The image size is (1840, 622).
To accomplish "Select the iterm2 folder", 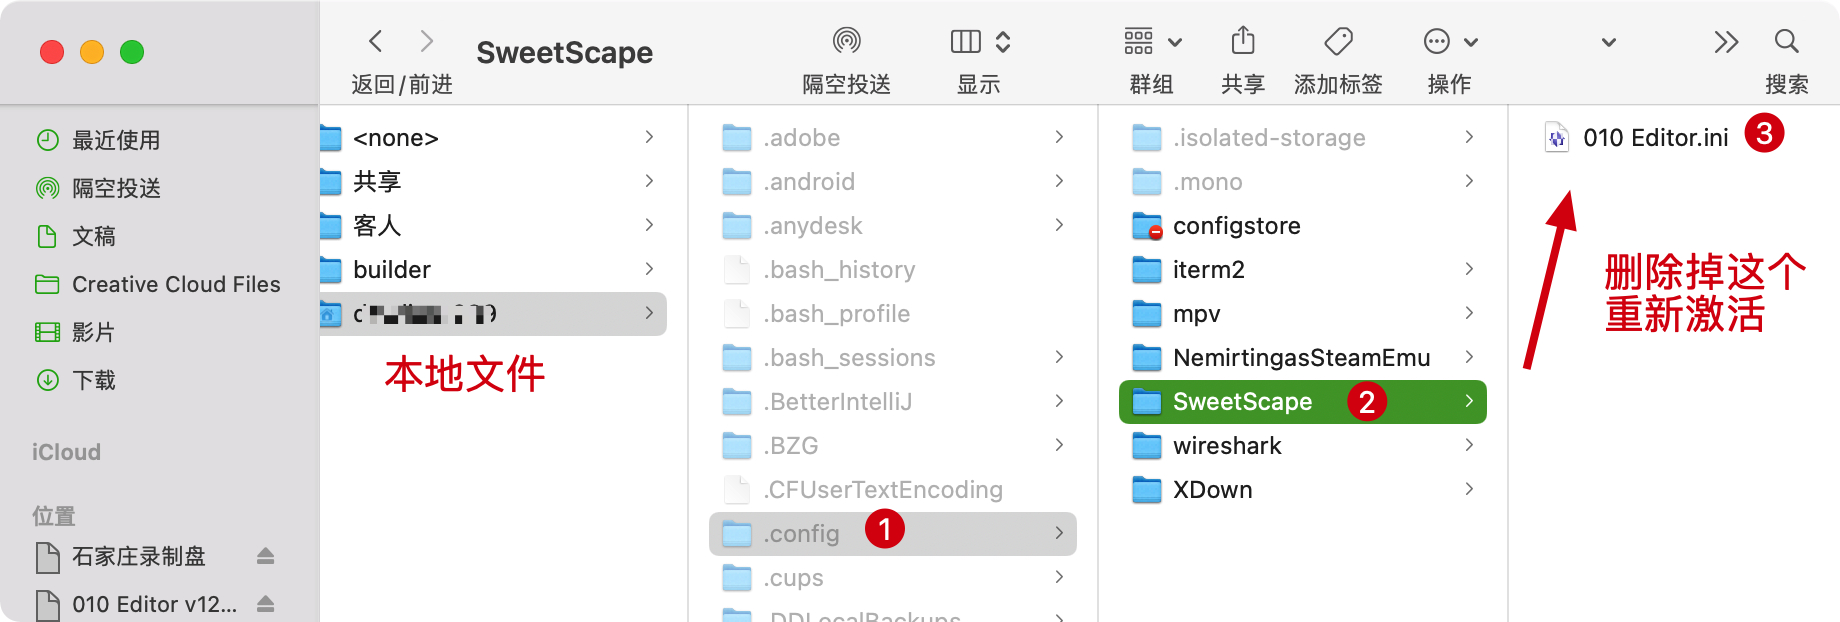I will tap(1302, 270).
